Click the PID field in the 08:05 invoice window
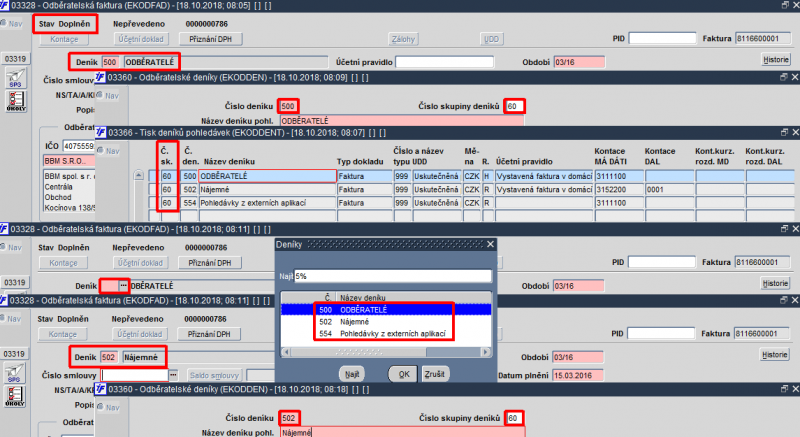The height and width of the screenshot is (437, 800). pyautogui.click(x=662, y=38)
